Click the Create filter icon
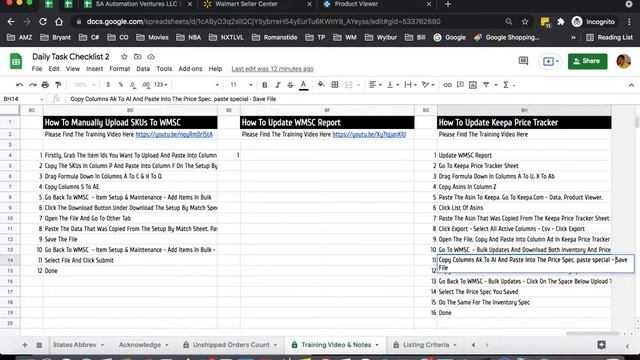This screenshot has width=640, height=360. point(486,85)
